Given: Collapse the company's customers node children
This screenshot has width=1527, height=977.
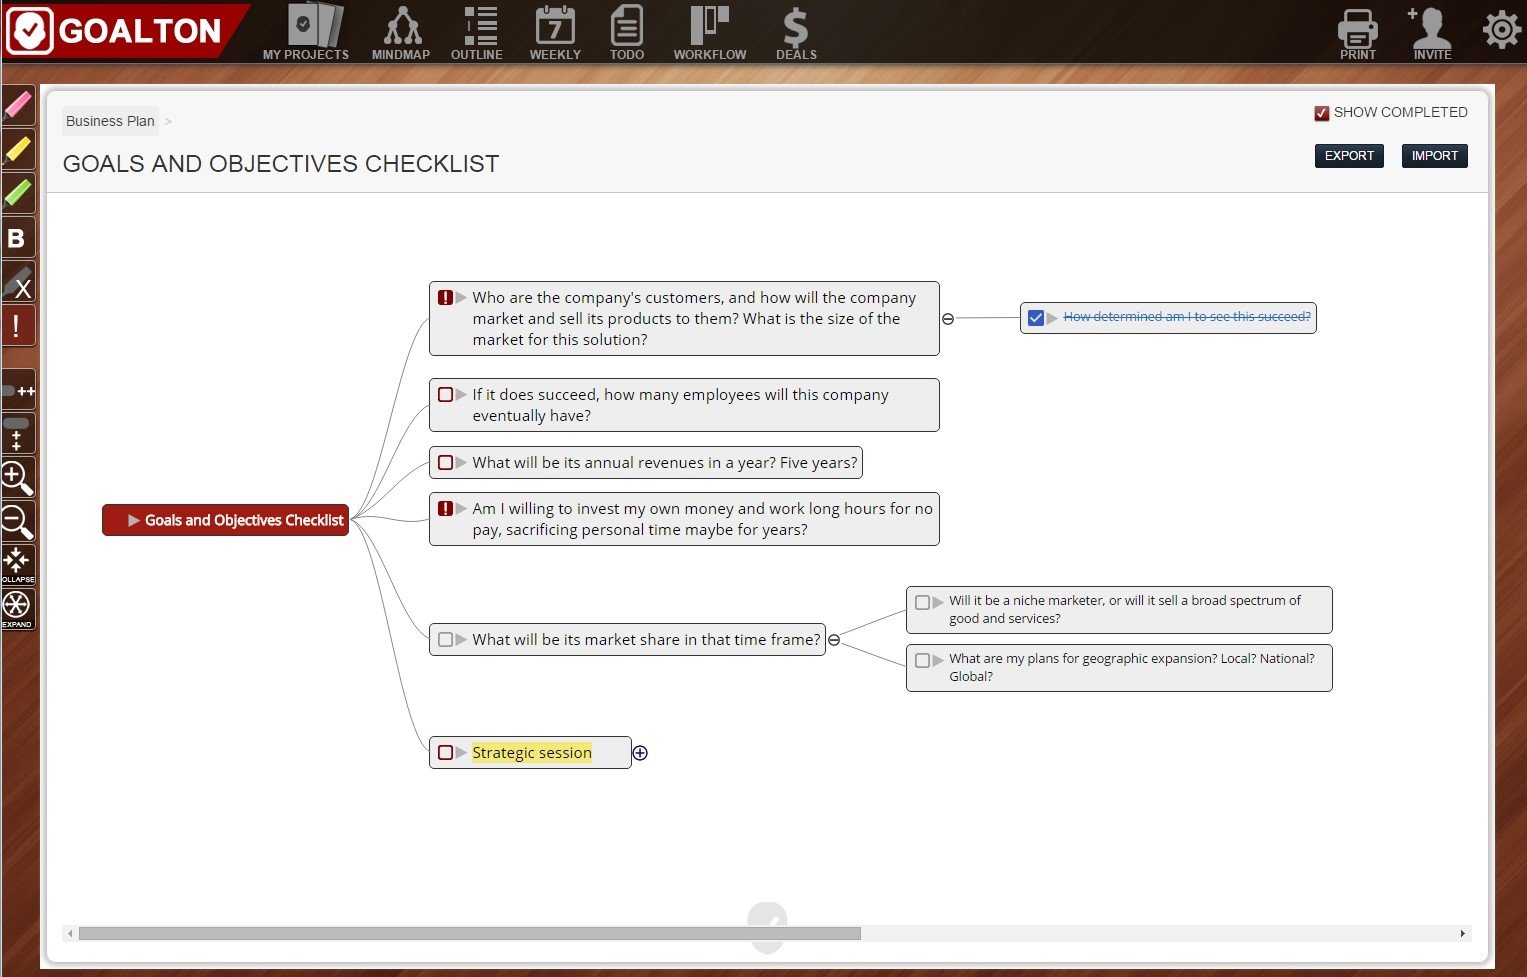Looking at the screenshot, I should 948,319.
